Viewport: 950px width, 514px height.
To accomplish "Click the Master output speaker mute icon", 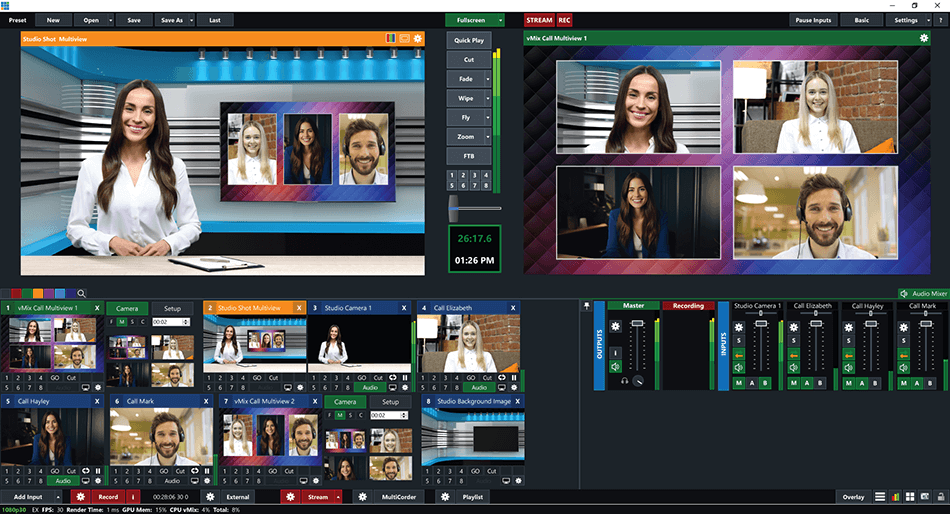I will click(616, 366).
